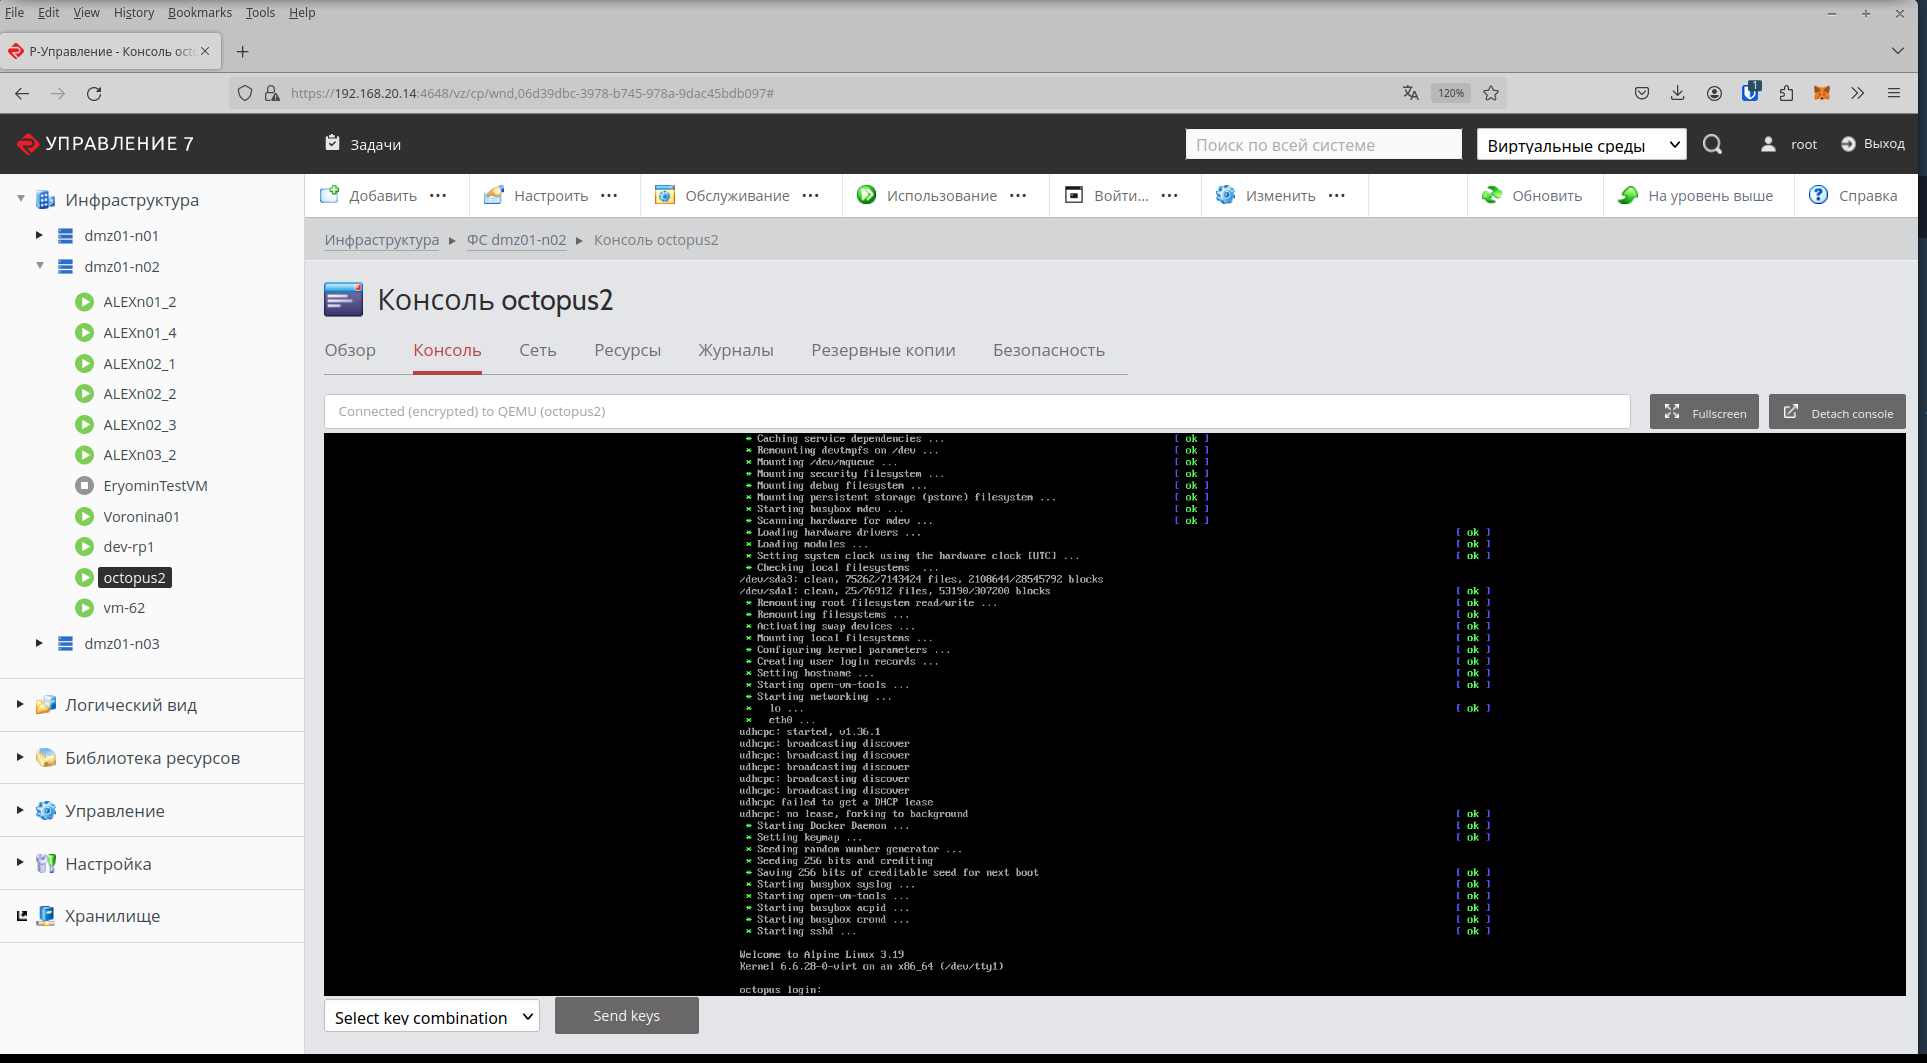Open the Select key combination dropdown

[432, 1017]
